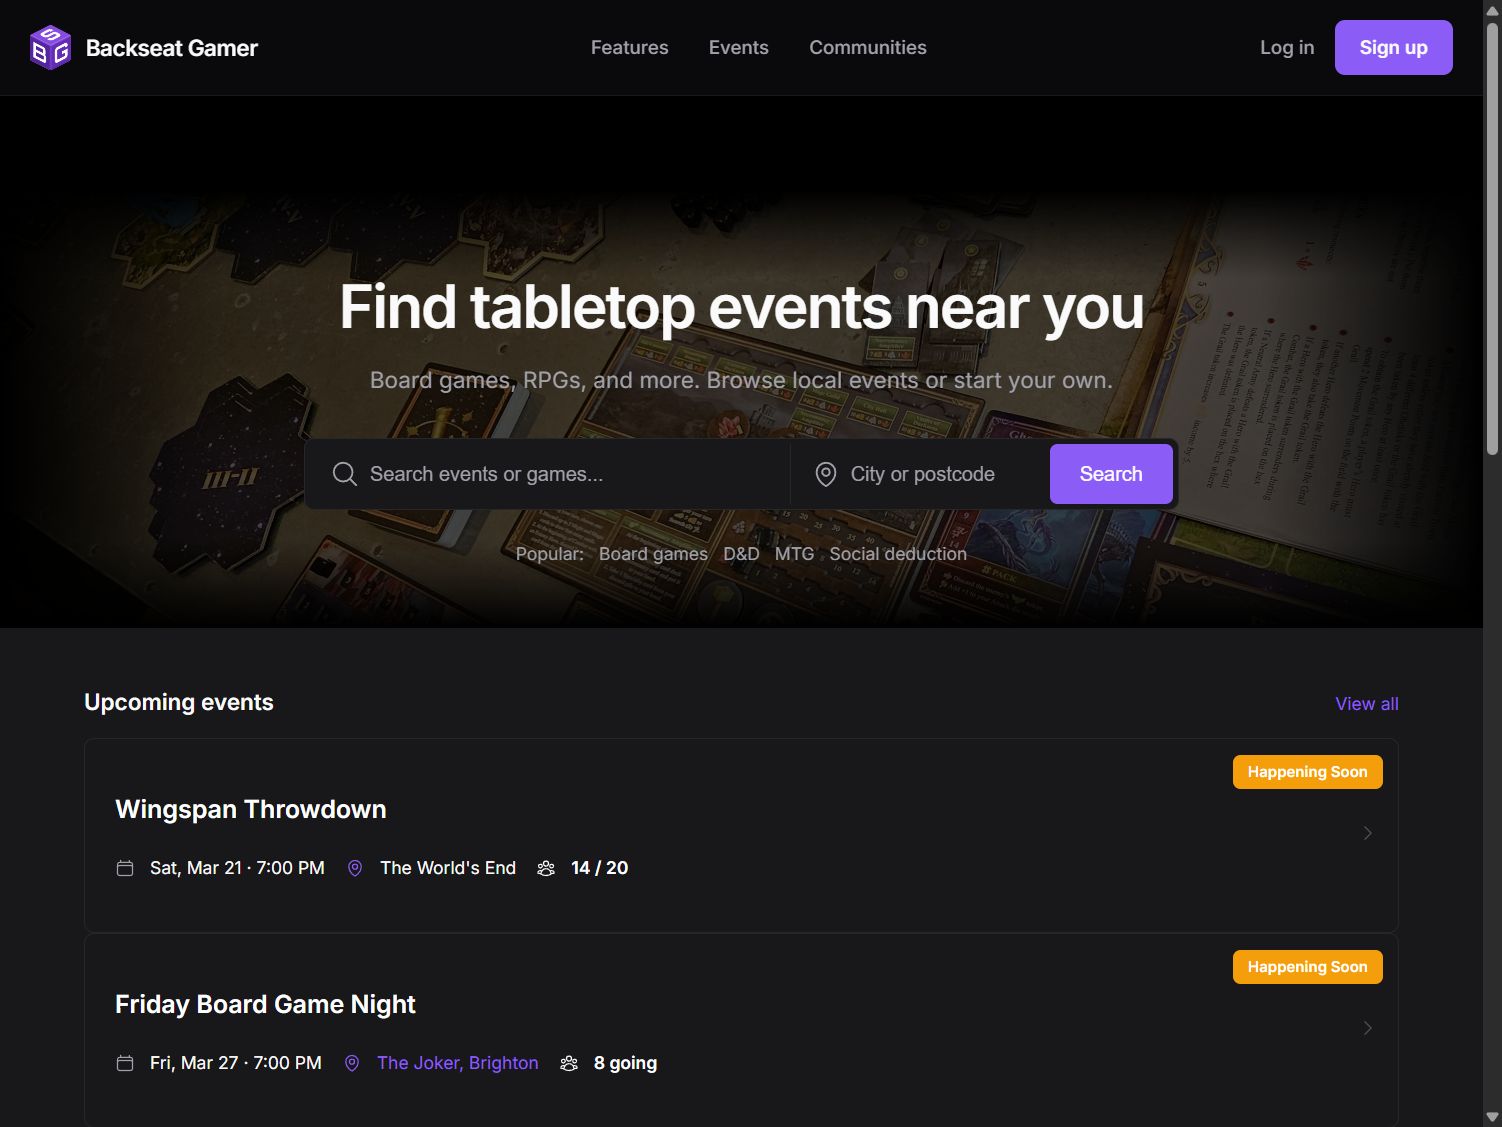Click the Backseat Gamer cube logo
Image resolution: width=1502 pixels, height=1127 pixels.
point(49,47)
